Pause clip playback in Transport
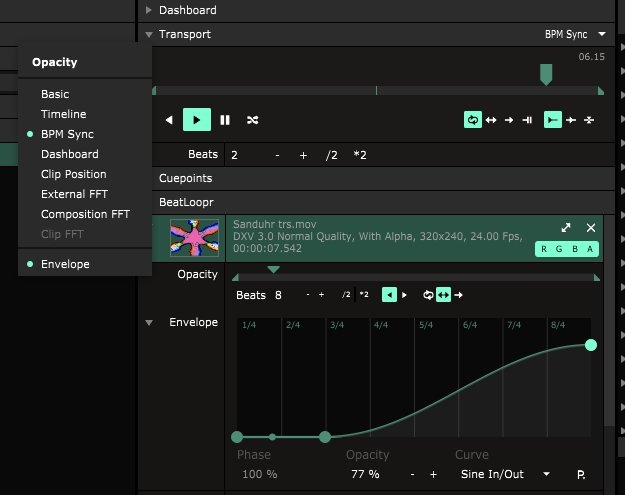 [x=225, y=120]
